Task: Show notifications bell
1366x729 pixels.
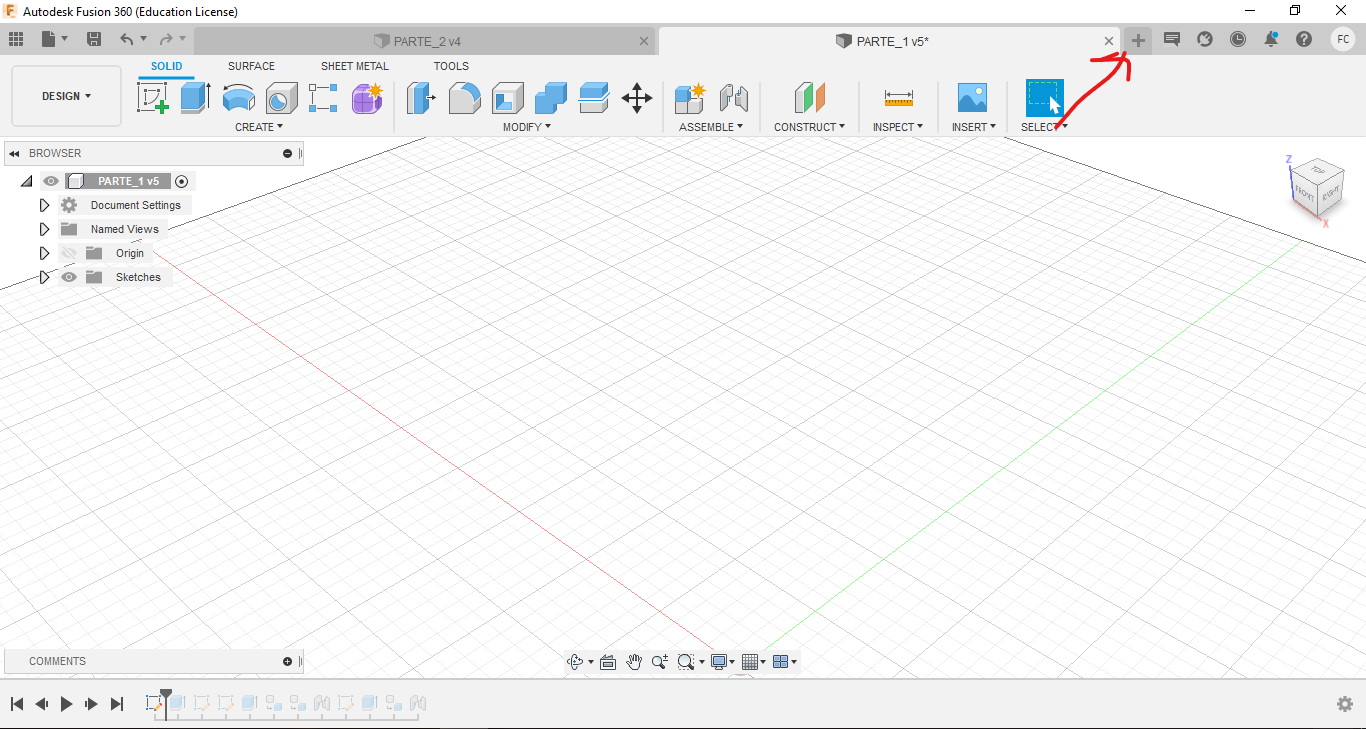Action: (1271, 39)
